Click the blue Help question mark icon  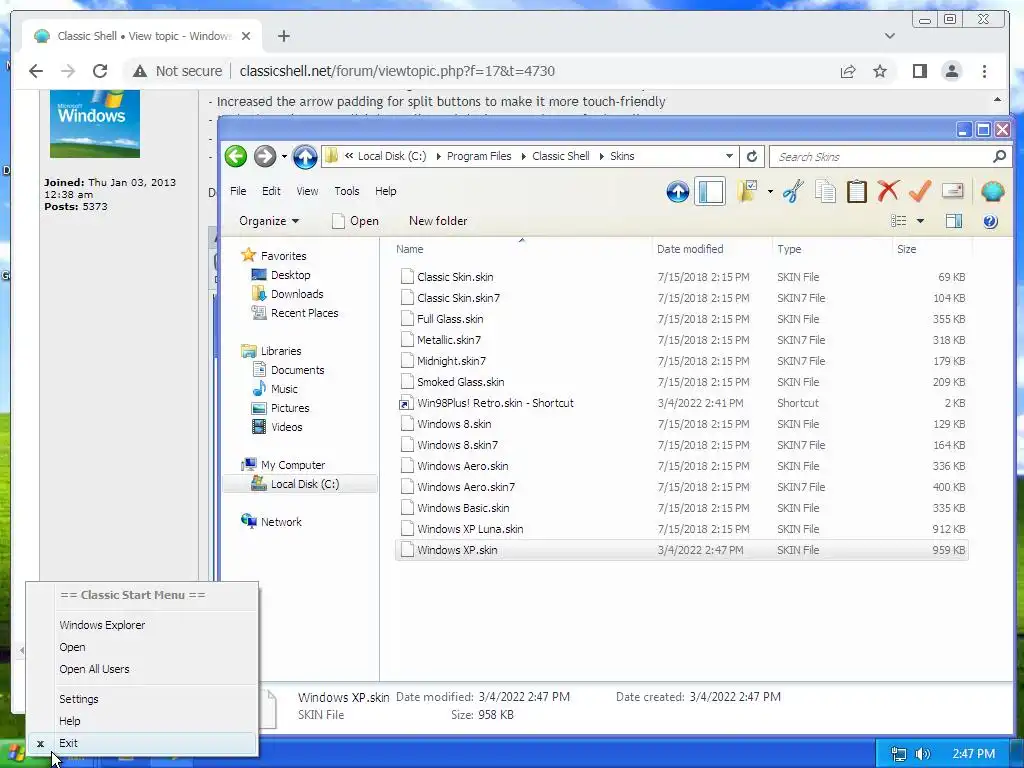tap(990, 221)
